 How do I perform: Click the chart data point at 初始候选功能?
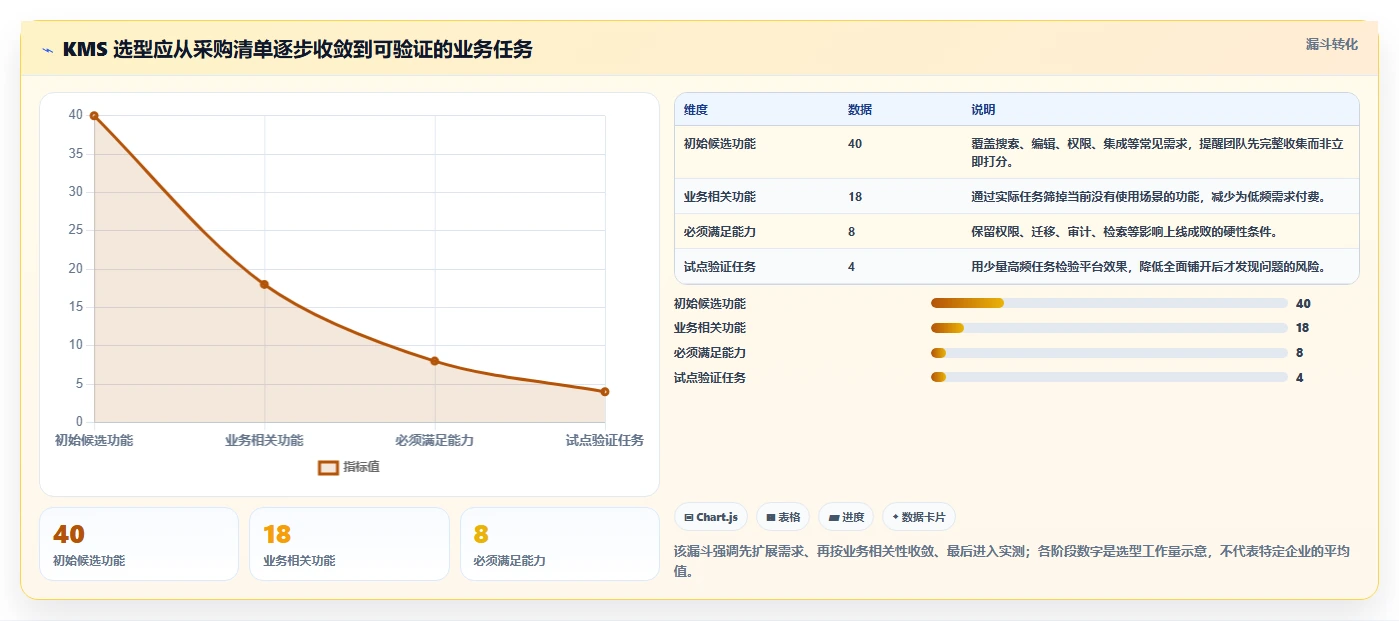click(x=94, y=116)
